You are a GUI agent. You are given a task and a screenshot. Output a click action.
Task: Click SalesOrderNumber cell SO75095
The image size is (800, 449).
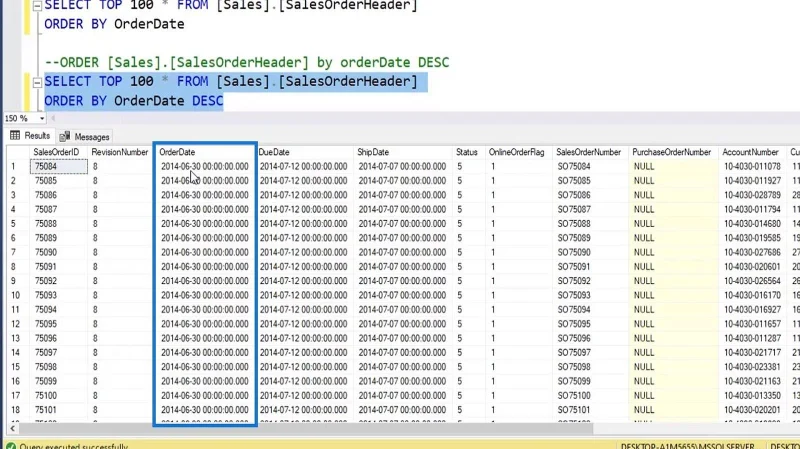[x=590, y=324]
